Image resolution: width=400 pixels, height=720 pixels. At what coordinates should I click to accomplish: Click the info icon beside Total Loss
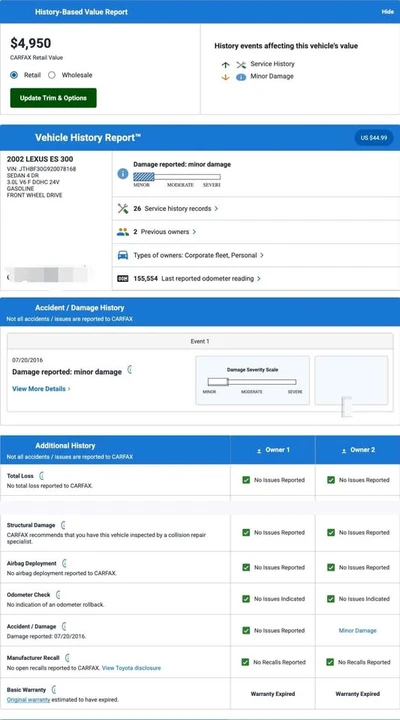click(41, 476)
